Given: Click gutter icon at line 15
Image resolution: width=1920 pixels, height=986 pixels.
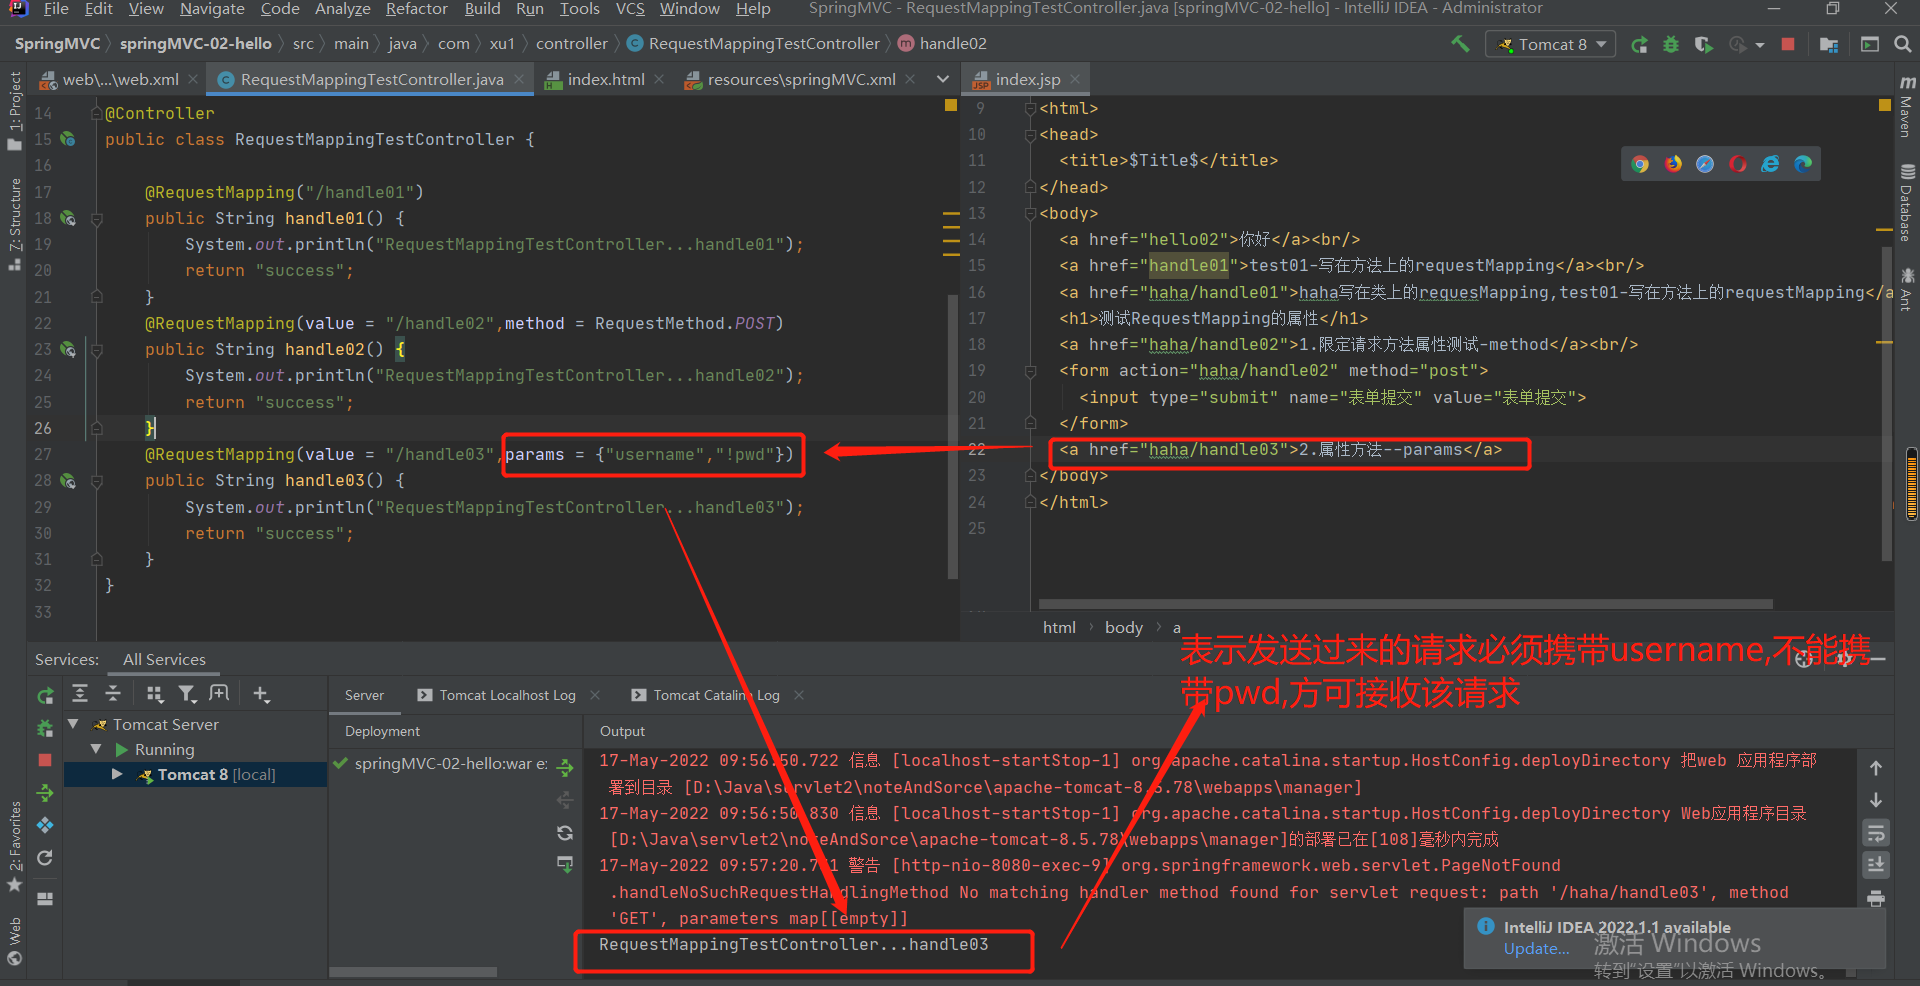Looking at the screenshot, I should (x=68, y=139).
